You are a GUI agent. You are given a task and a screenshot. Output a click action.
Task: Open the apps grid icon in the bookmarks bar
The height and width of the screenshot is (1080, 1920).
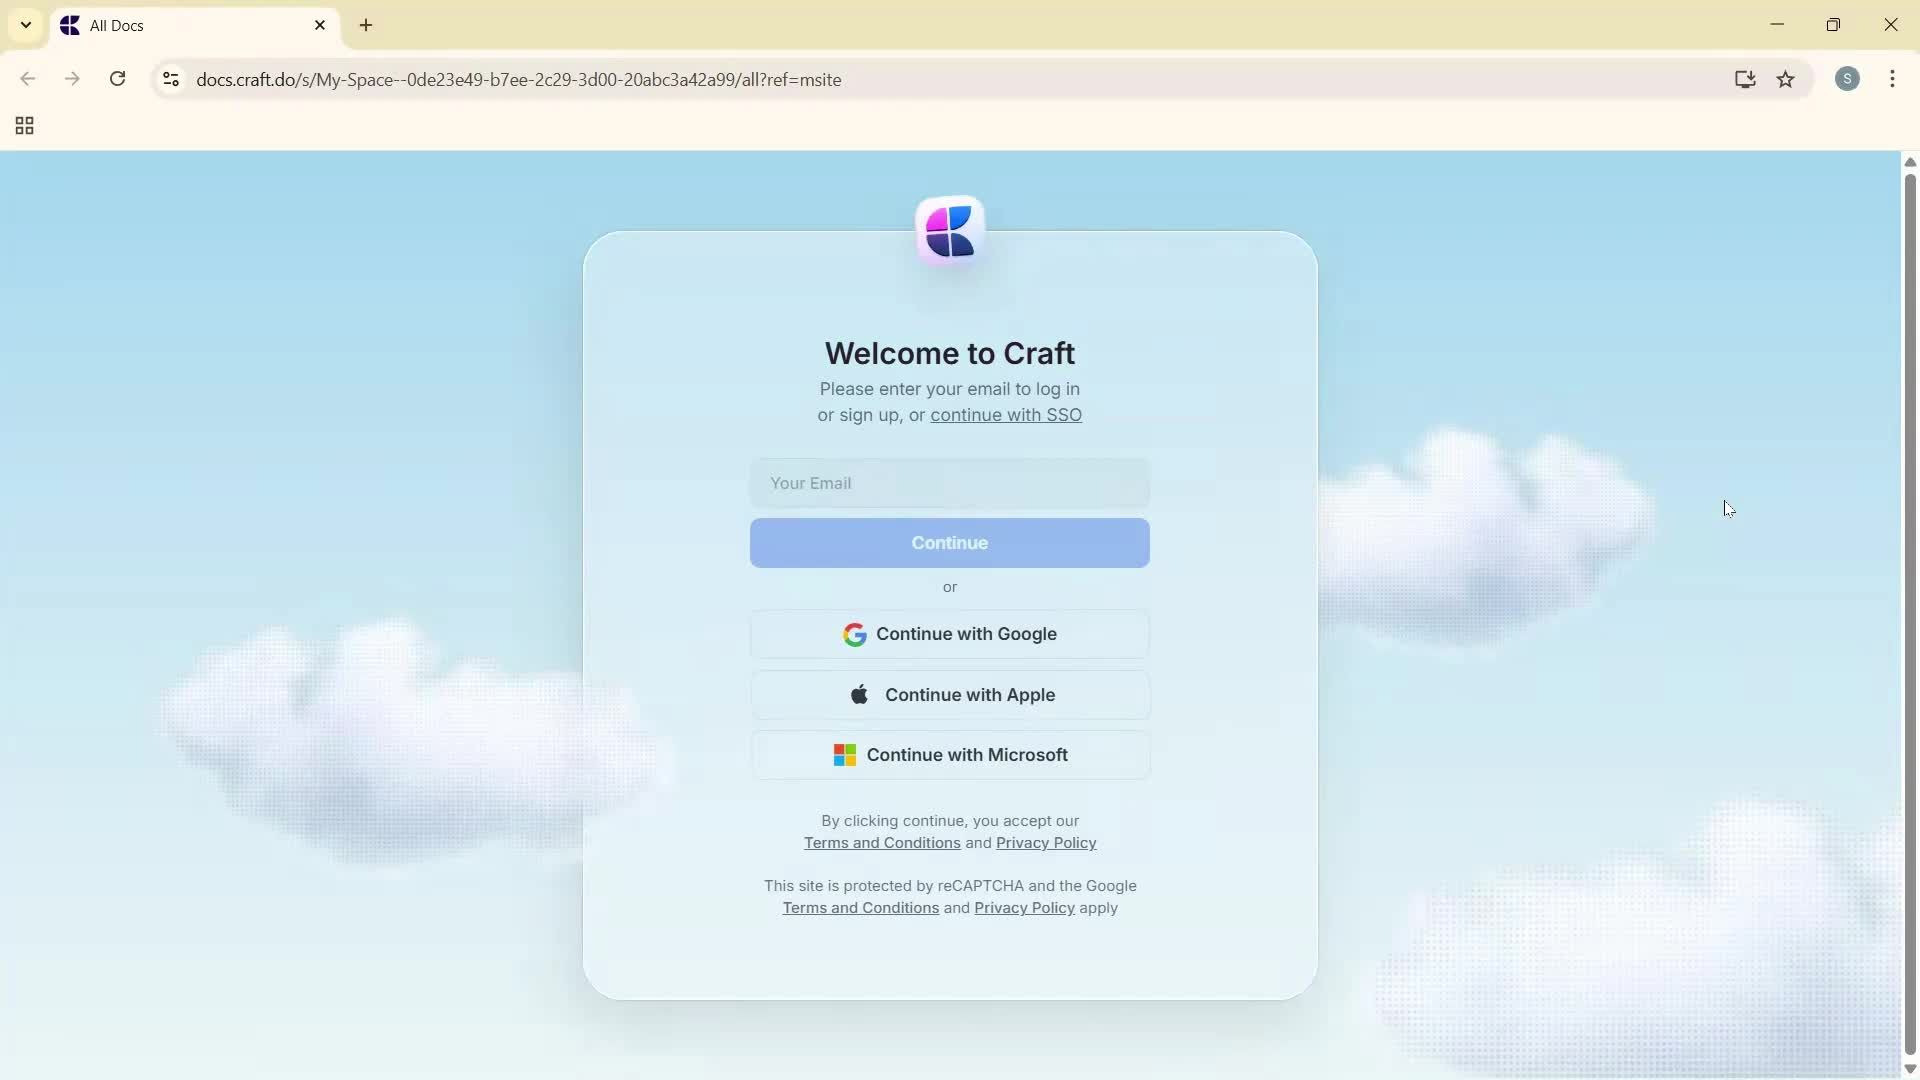click(x=25, y=126)
